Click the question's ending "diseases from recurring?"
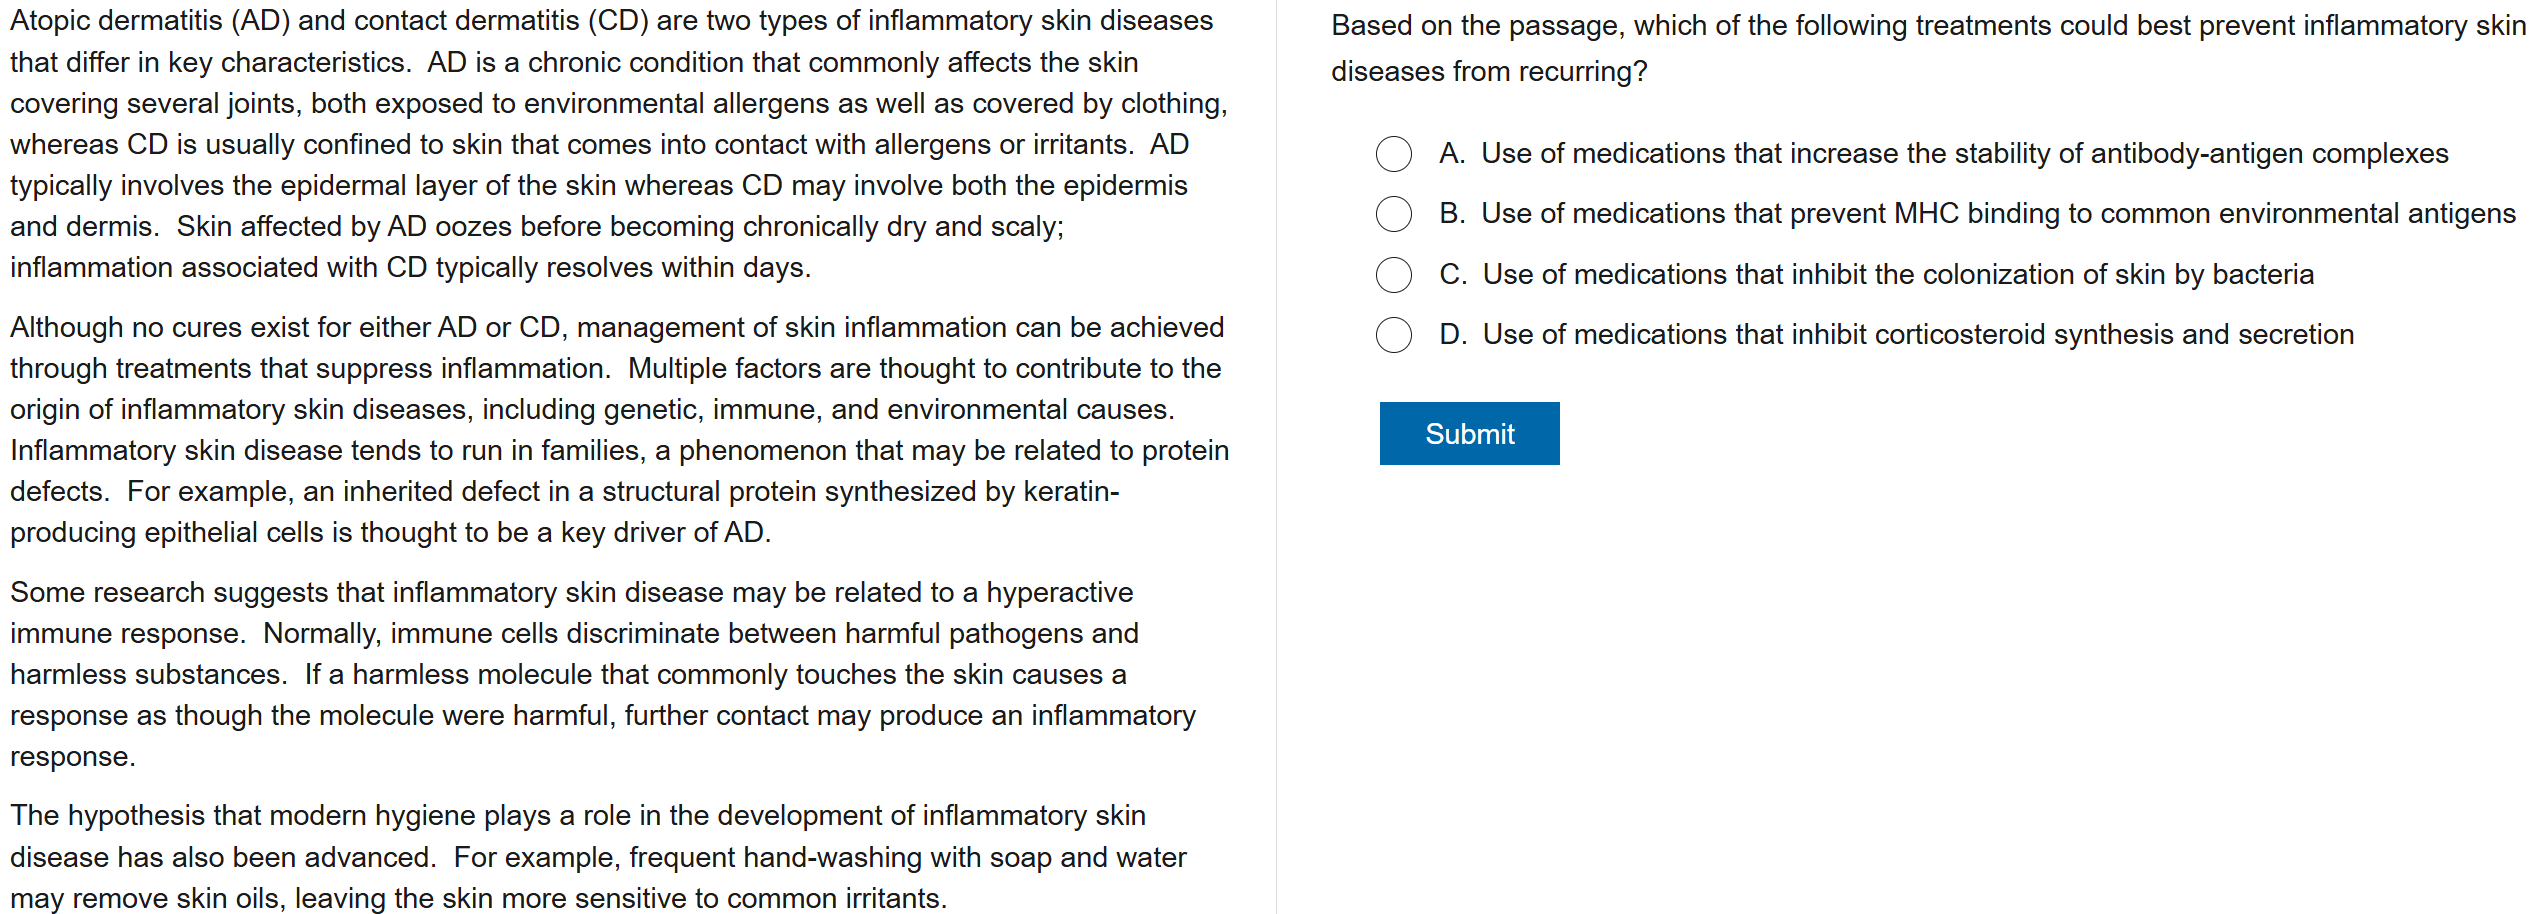The height and width of the screenshot is (914, 2534). tap(1488, 72)
